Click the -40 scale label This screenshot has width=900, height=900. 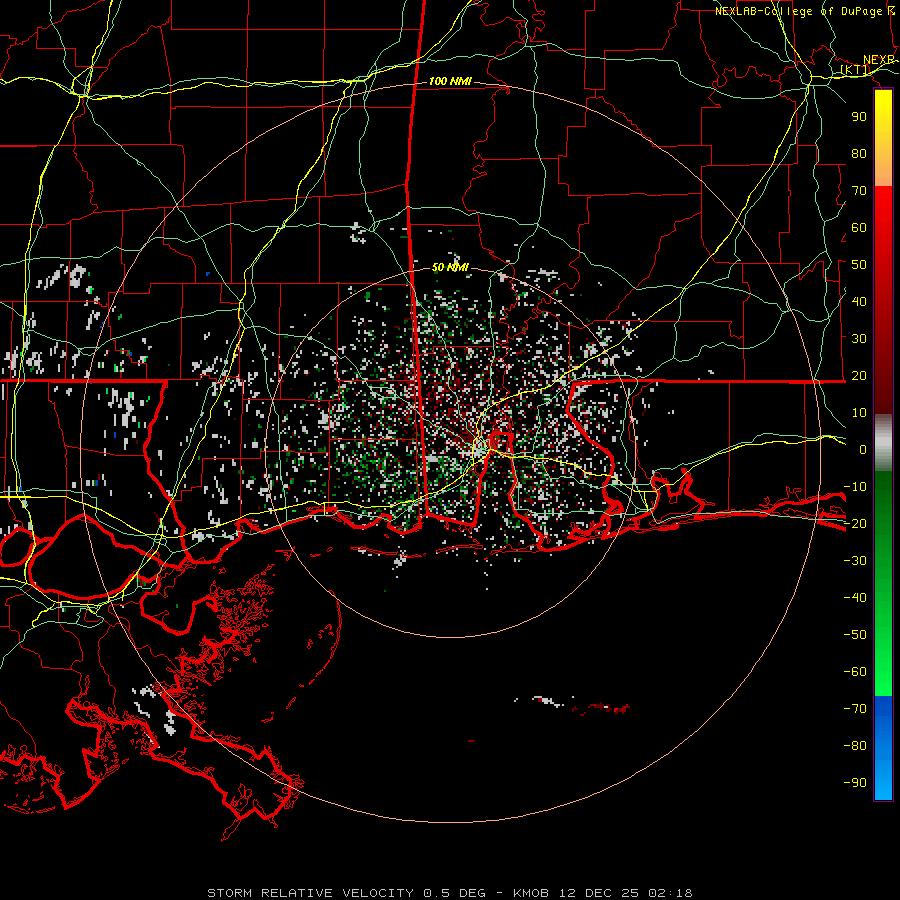pyautogui.click(x=855, y=598)
